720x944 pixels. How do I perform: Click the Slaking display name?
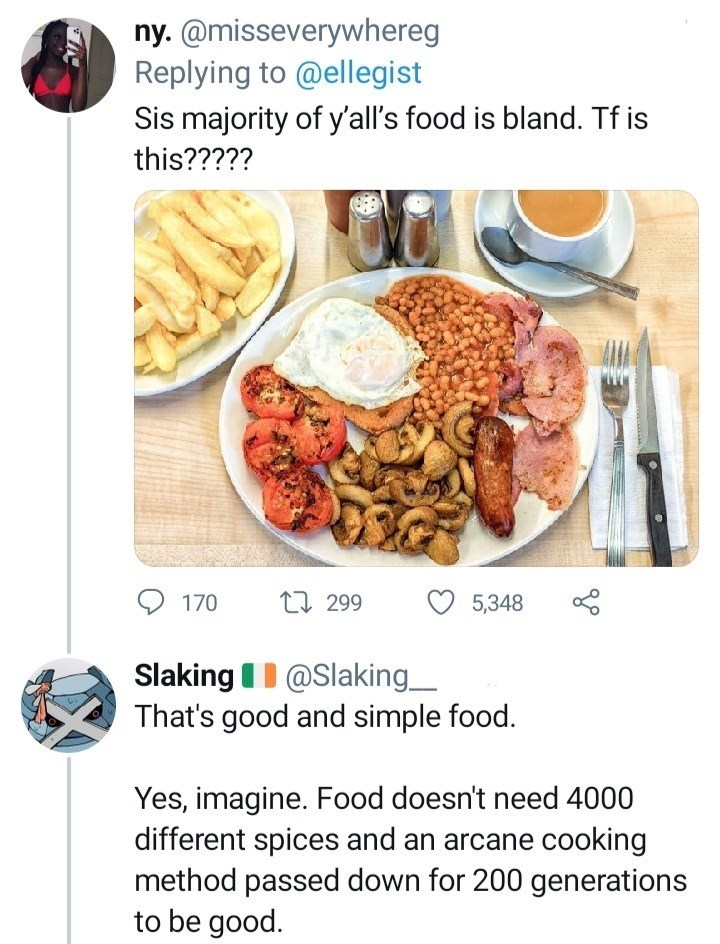(184, 676)
